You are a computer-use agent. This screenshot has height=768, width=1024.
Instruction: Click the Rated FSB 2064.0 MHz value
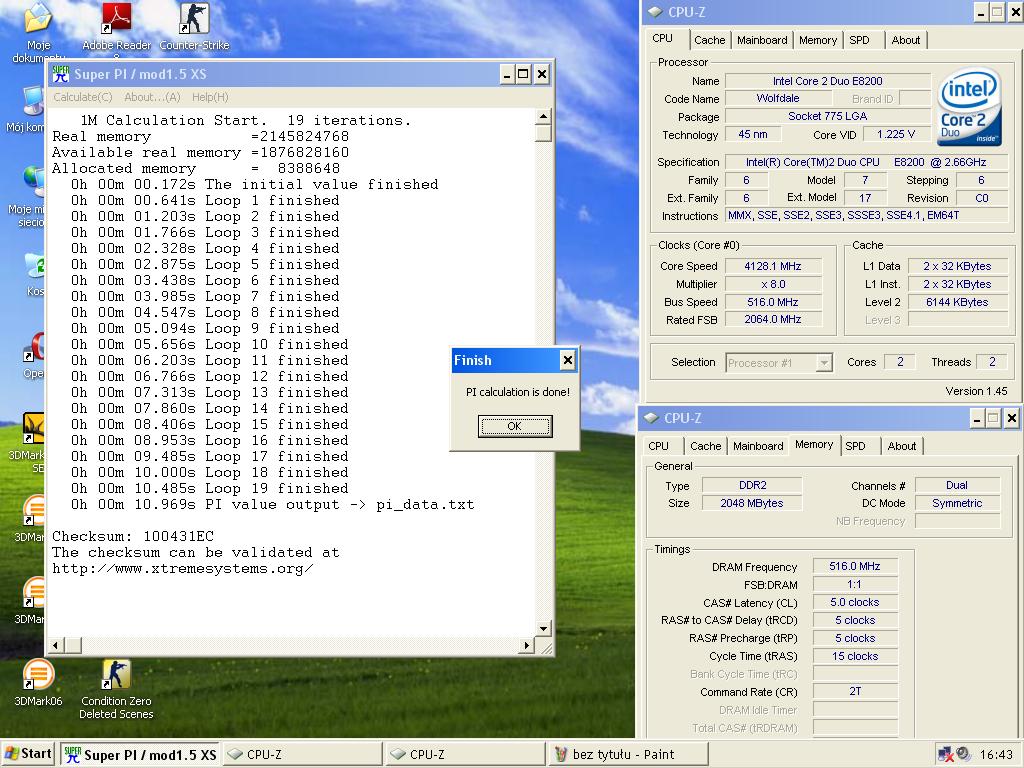[x=773, y=319]
